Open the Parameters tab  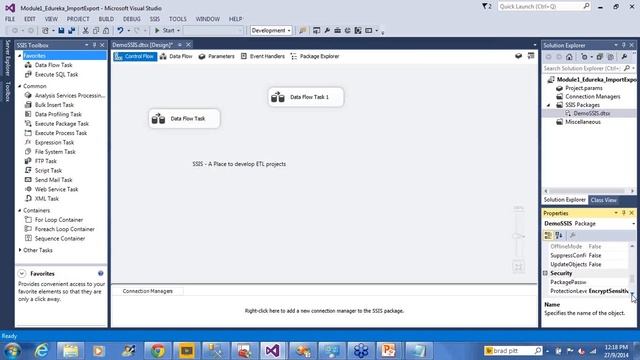tap(216, 56)
